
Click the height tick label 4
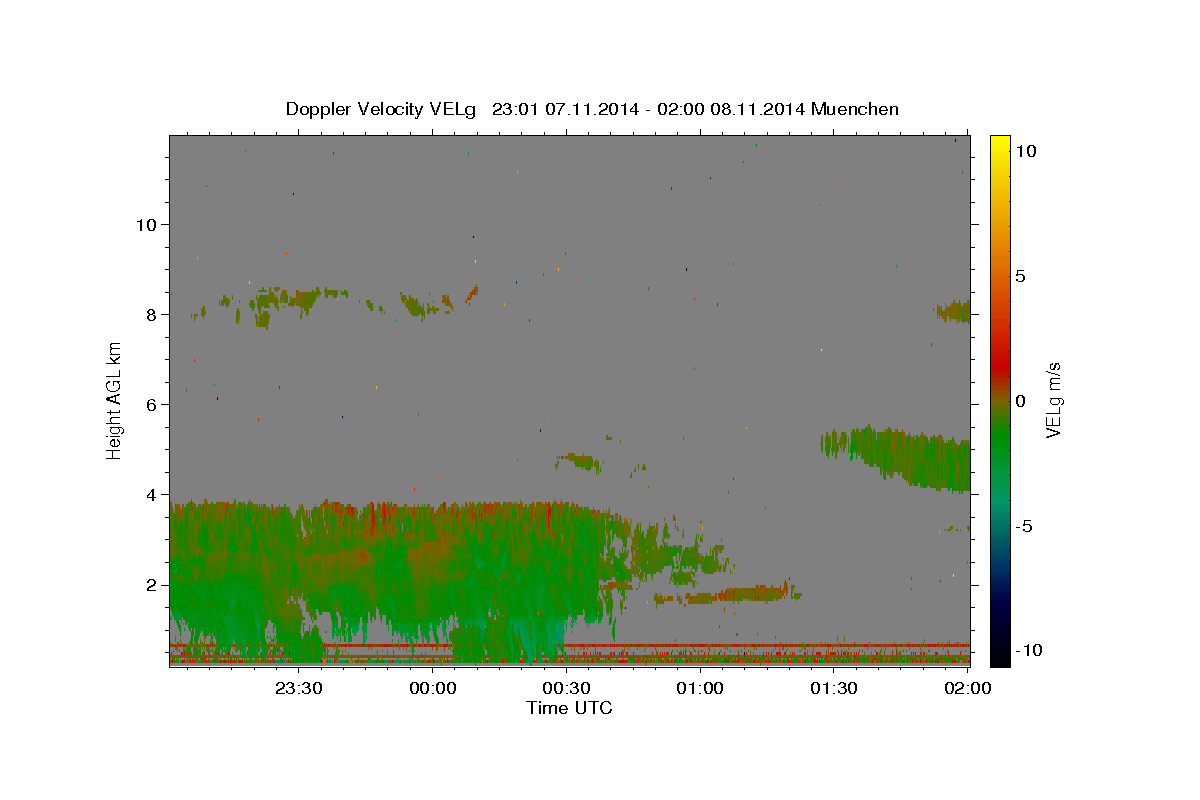click(x=150, y=494)
